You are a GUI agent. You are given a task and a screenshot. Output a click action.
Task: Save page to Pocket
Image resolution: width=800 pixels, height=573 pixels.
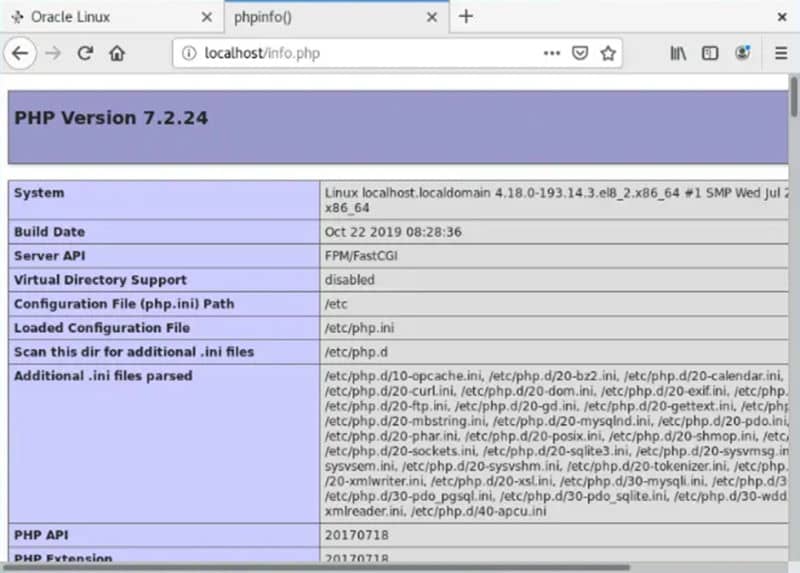click(580, 53)
